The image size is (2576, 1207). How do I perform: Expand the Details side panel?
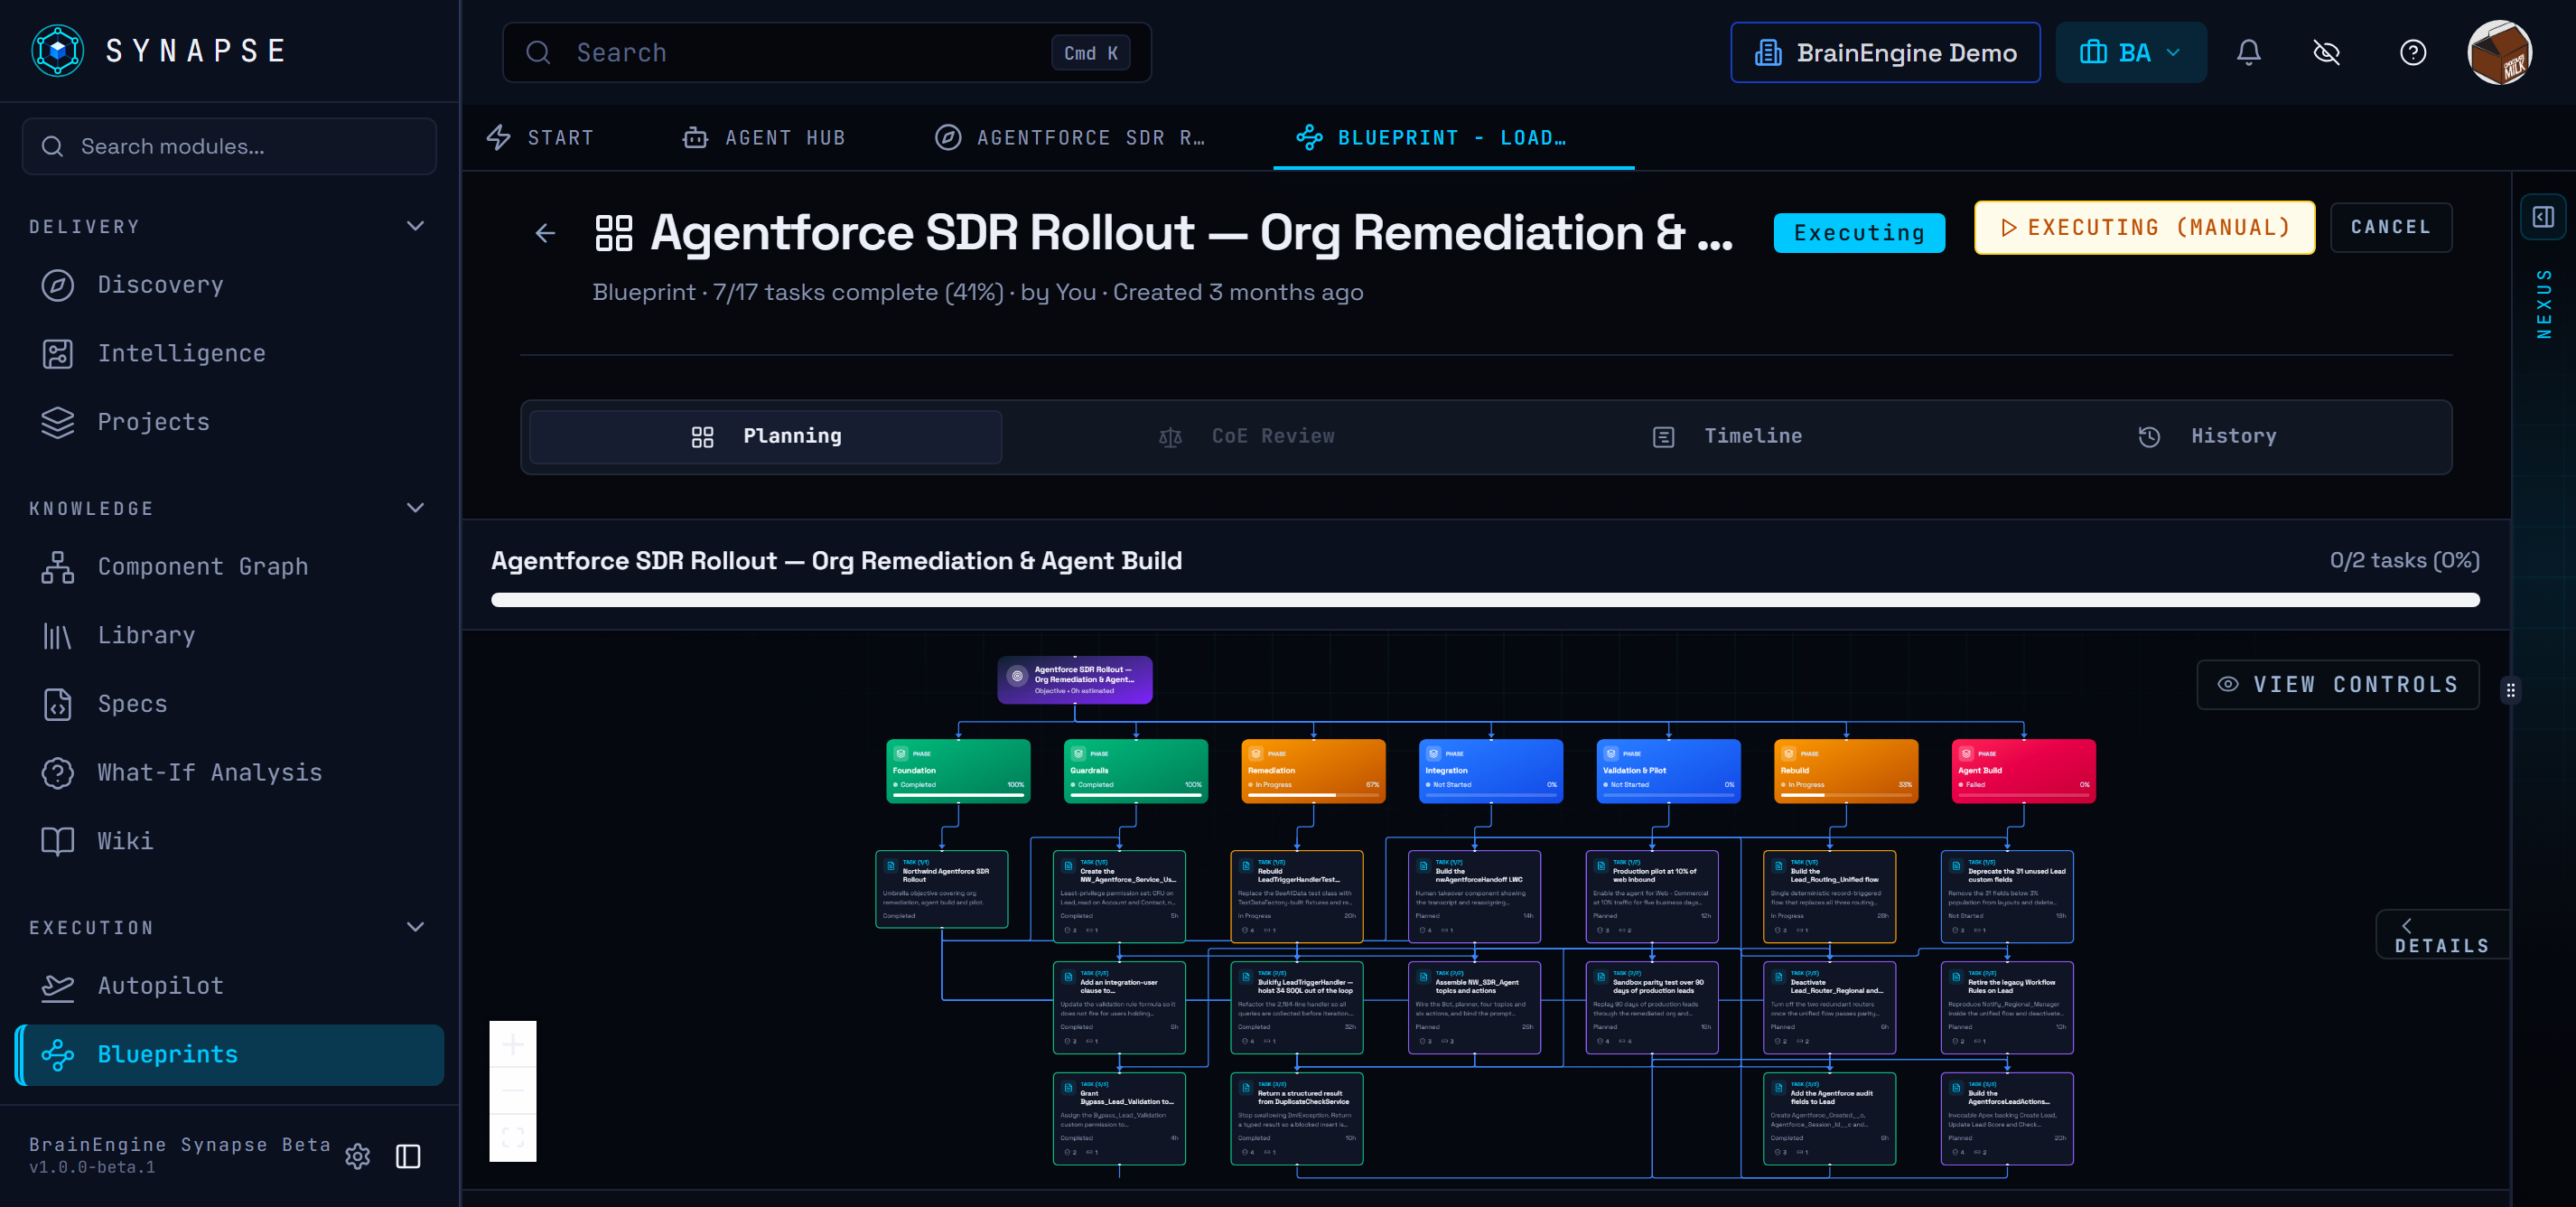(2441, 935)
